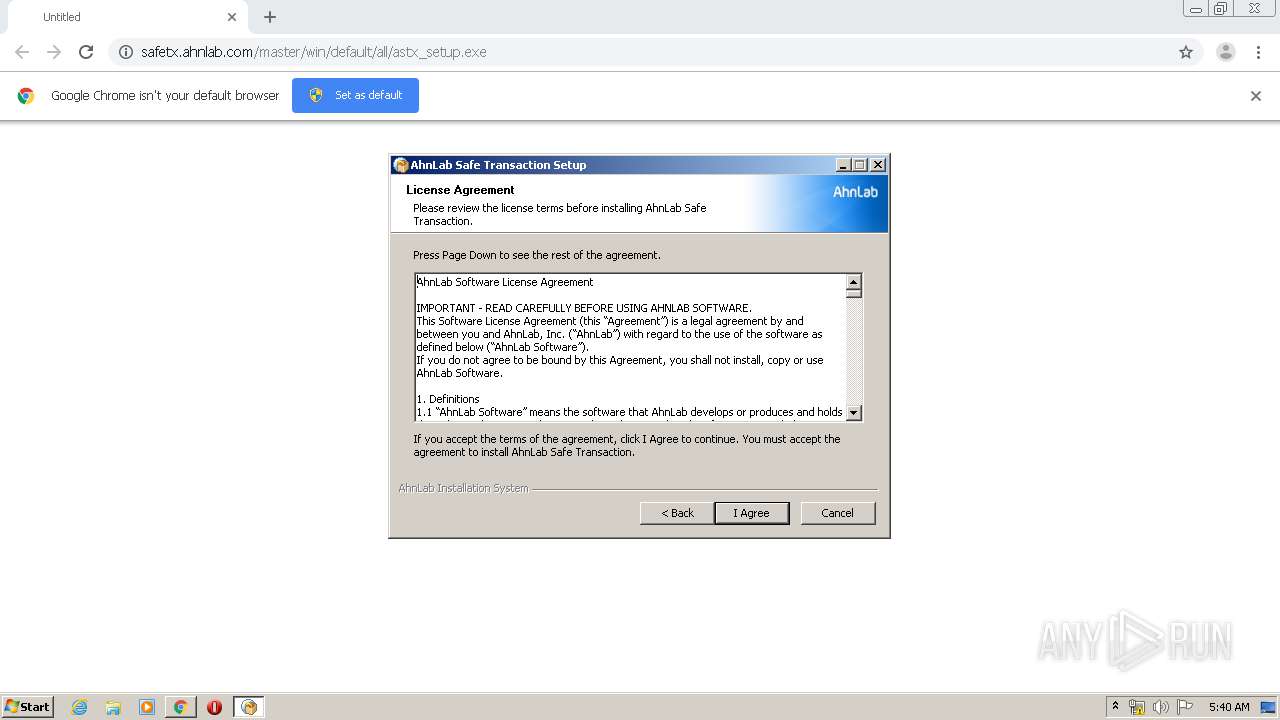Go back in Chrome history
Screen dimensions: 1280x720
coord(22,52)
